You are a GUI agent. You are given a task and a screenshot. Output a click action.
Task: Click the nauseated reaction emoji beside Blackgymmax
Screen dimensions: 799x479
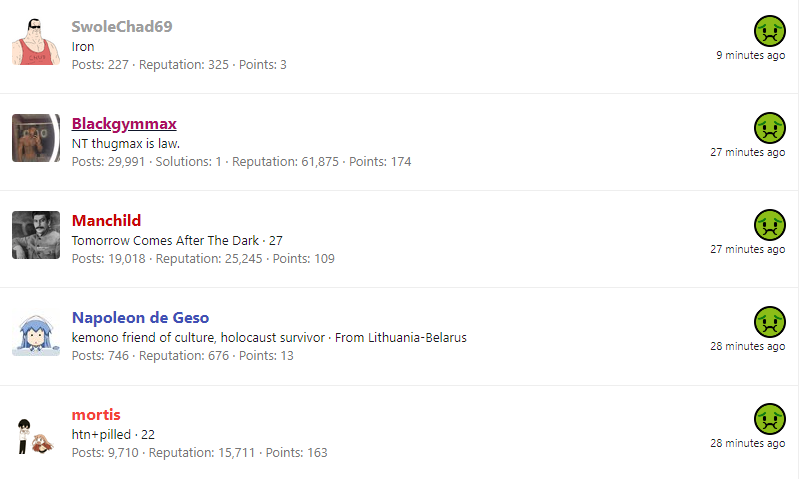[x=769, y=128]
